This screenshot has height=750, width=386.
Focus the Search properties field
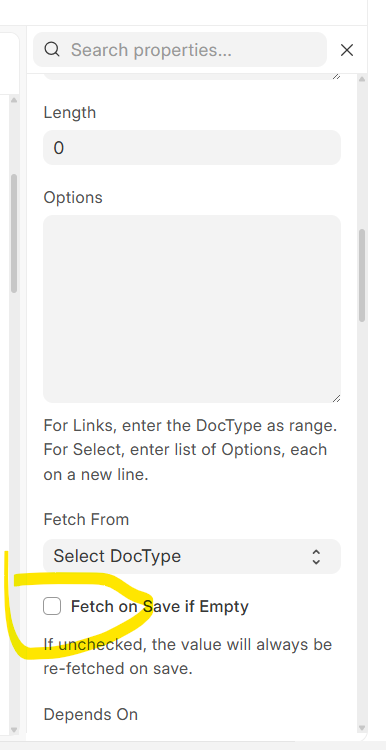point(180,50)
